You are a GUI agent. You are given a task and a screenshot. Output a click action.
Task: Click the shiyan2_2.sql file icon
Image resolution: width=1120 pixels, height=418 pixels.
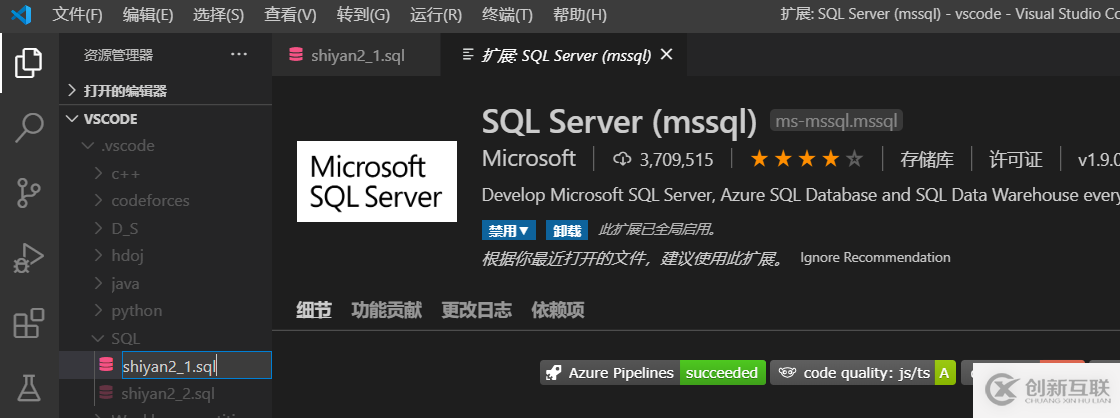pos(106,393)
